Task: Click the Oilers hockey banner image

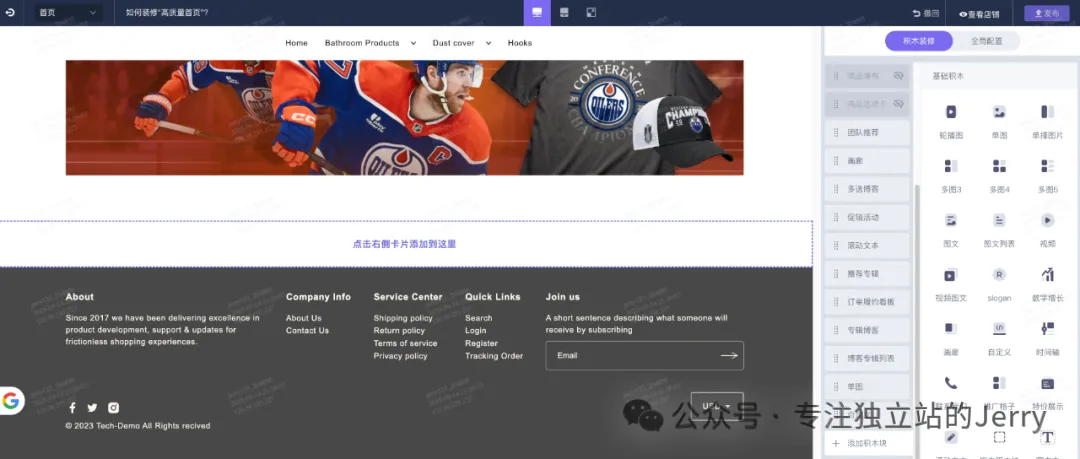Action: 404,118
